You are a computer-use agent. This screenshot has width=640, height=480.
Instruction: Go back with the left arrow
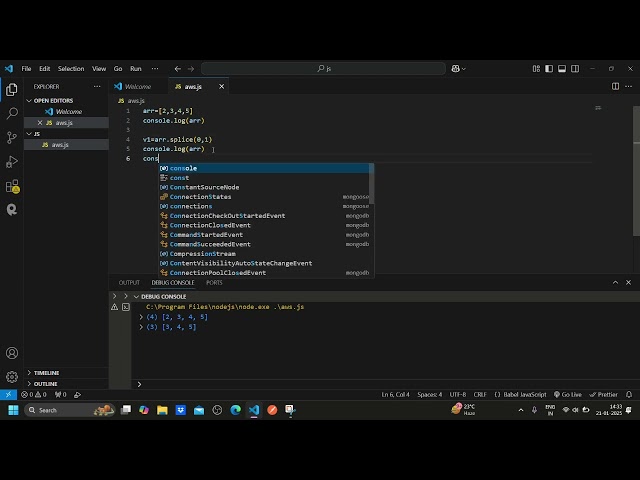(178, 69)
